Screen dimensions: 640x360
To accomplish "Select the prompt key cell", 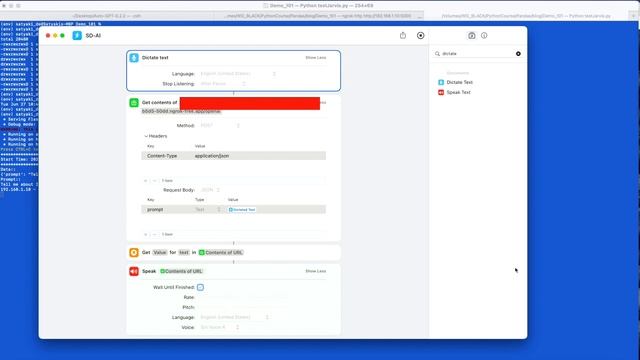I will coord(155,209).
